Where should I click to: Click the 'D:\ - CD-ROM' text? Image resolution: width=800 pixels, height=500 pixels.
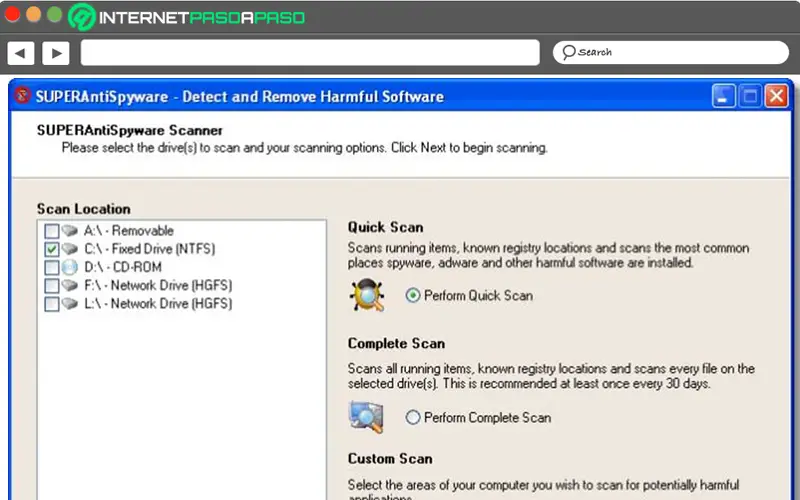[123, 267]
